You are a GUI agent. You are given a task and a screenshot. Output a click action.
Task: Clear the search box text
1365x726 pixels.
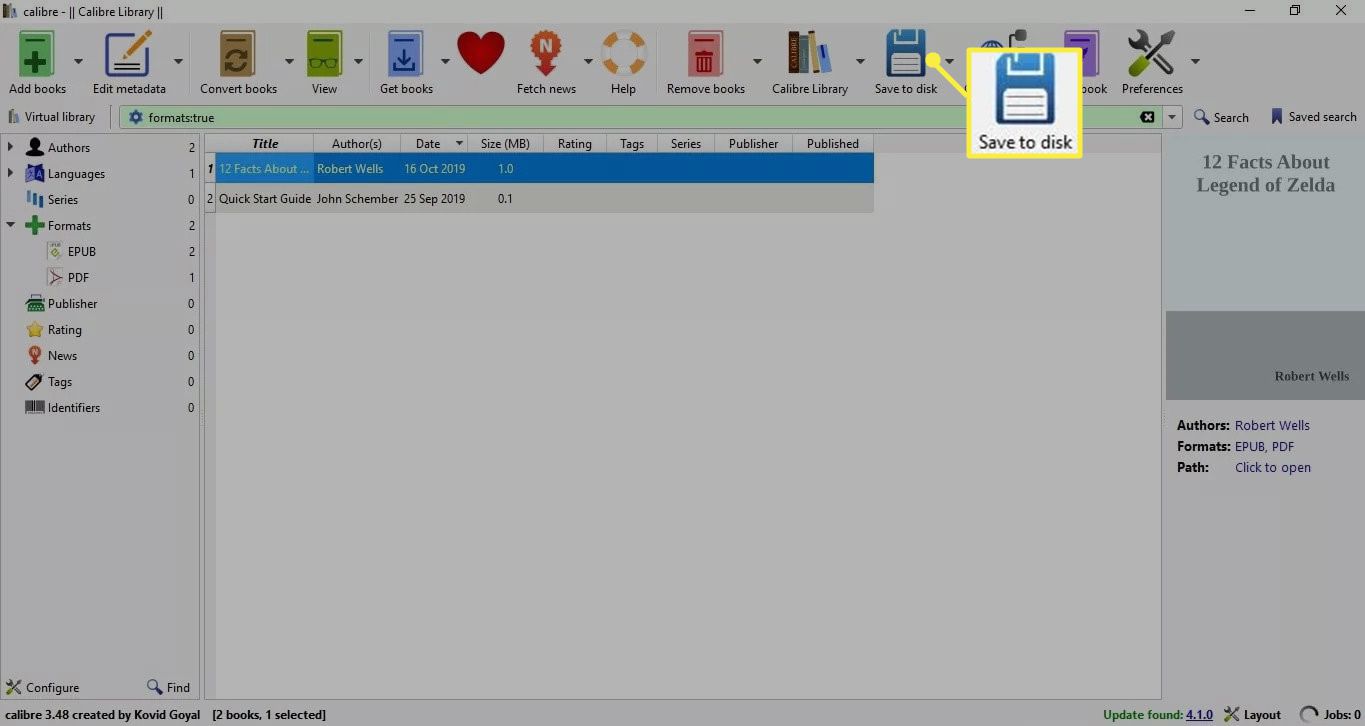pyautogui.click(x=1148, y=117)
